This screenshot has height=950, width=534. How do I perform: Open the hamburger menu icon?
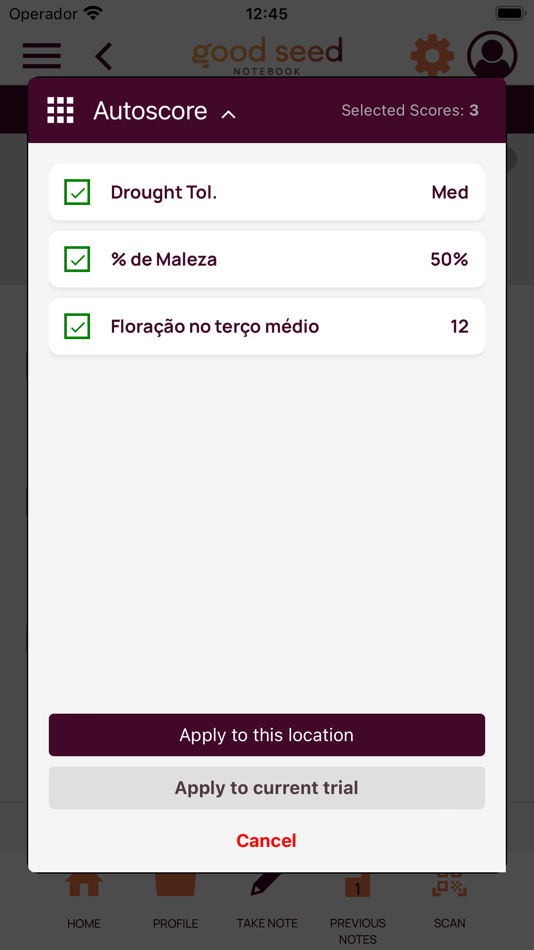pyautogui.click(x=42, y=56)
